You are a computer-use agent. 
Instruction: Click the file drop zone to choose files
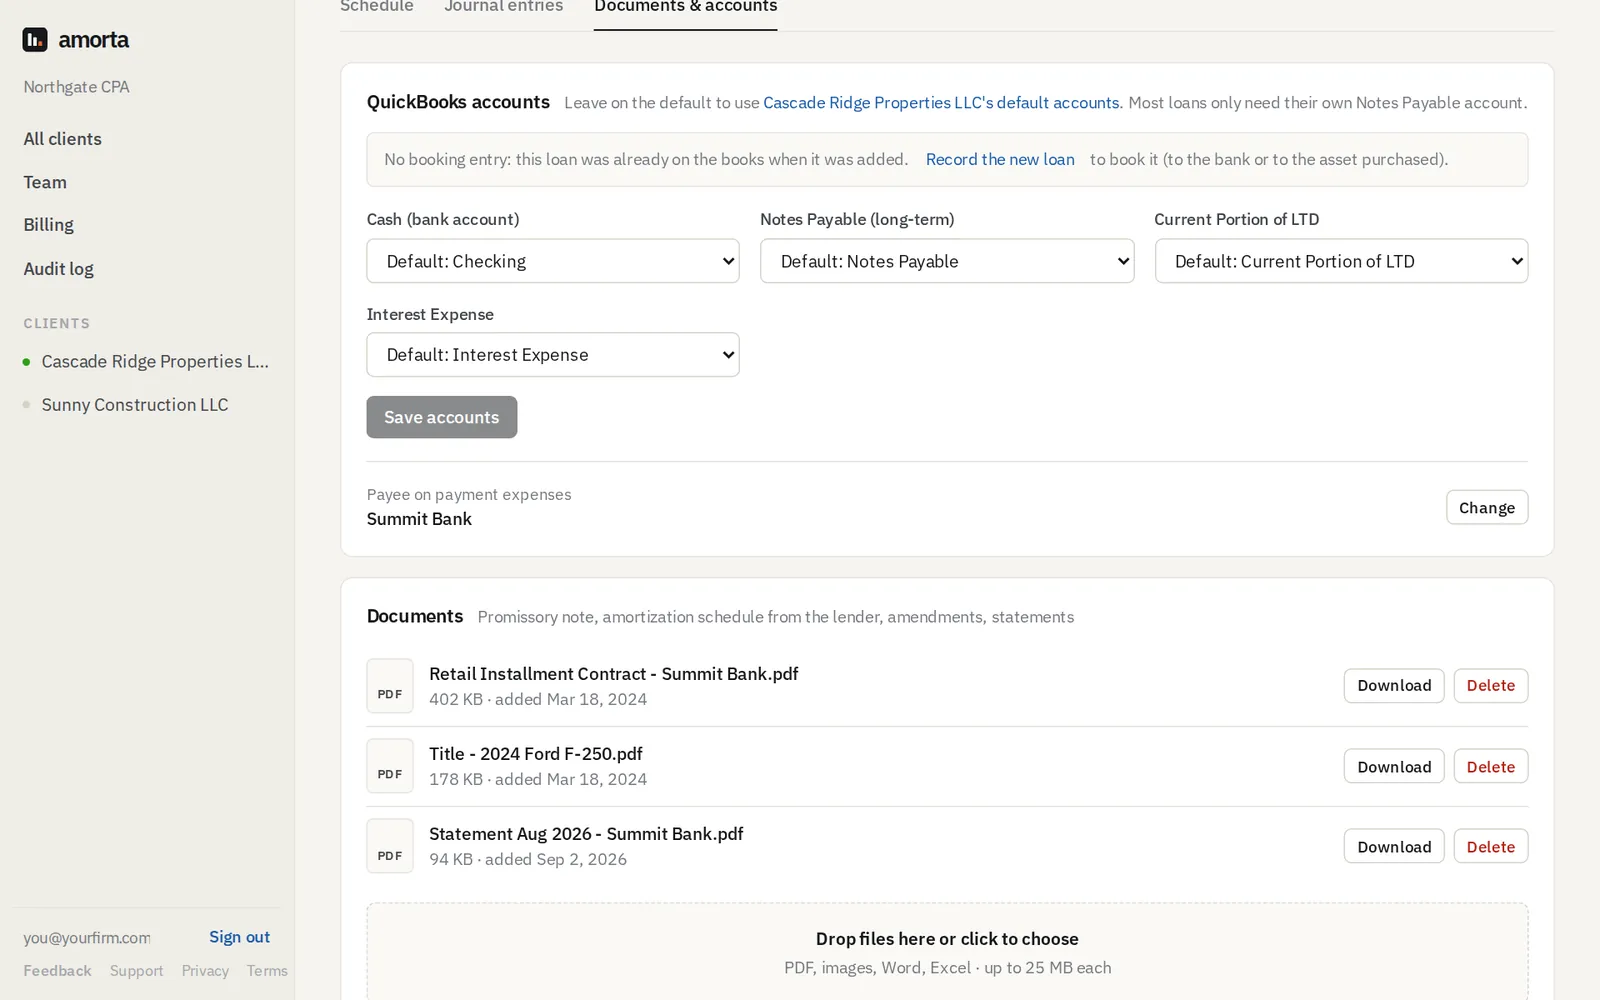tap(947, 952)
